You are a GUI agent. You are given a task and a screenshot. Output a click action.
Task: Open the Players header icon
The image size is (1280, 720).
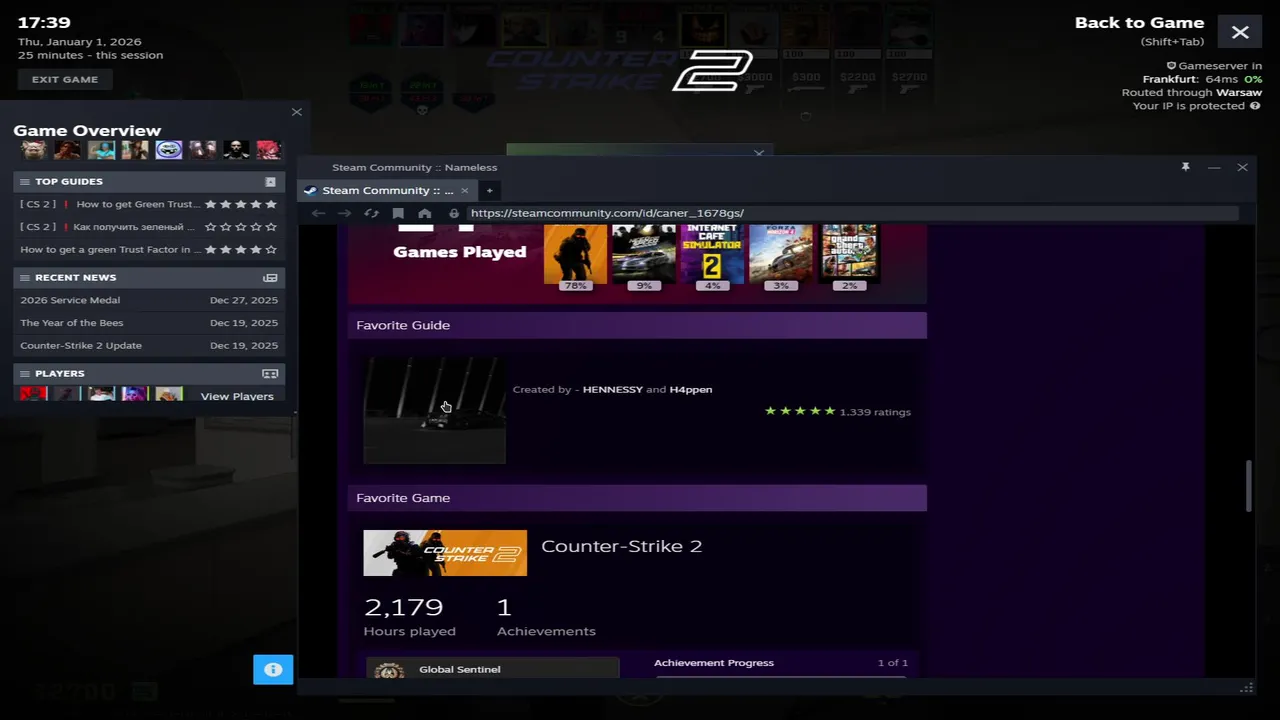[270, 373]
